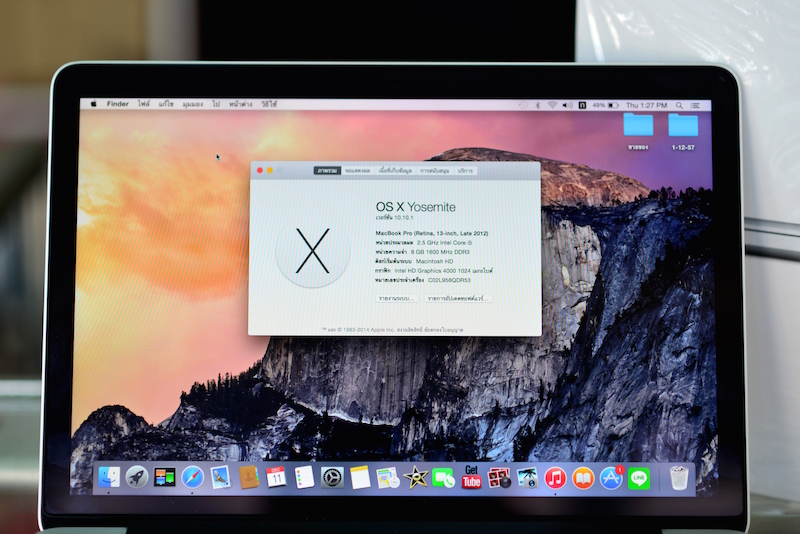The height and width of the screenshot is (534, 800).
Task: Open แก้ไข (Edit) menu
Action: [166, 104]
